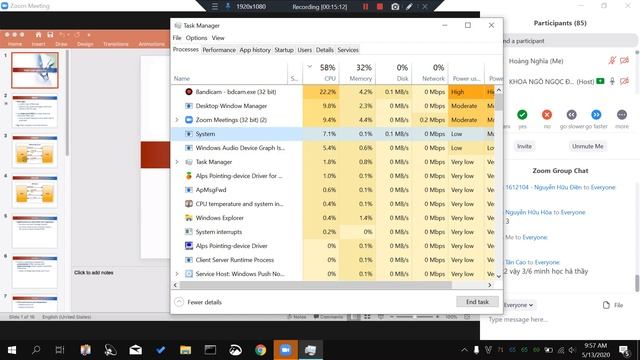Take a screenshot with camera icon

395,7
